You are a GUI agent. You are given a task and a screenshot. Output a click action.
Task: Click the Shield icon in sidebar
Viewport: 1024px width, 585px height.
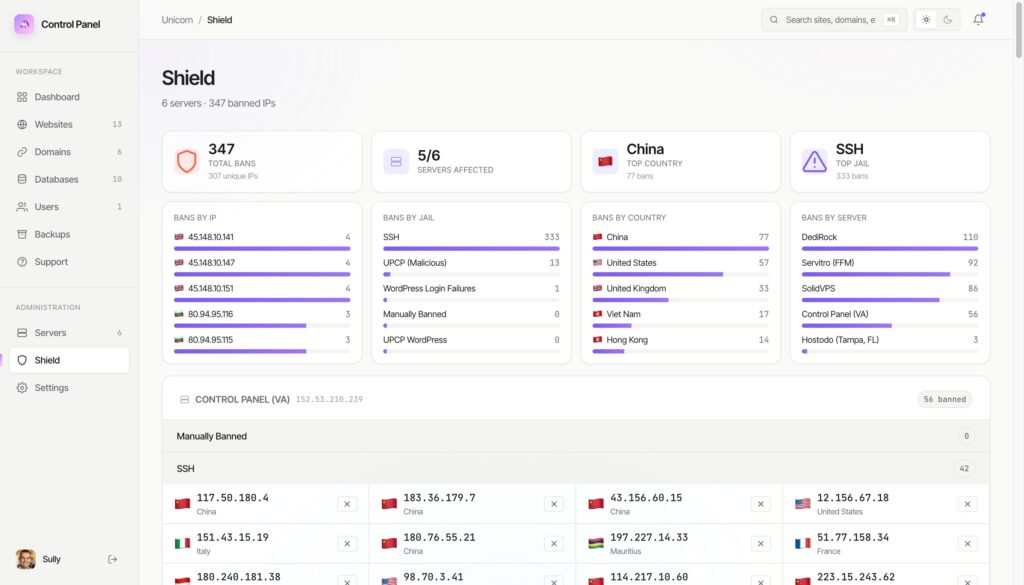(x=22, y=360)
